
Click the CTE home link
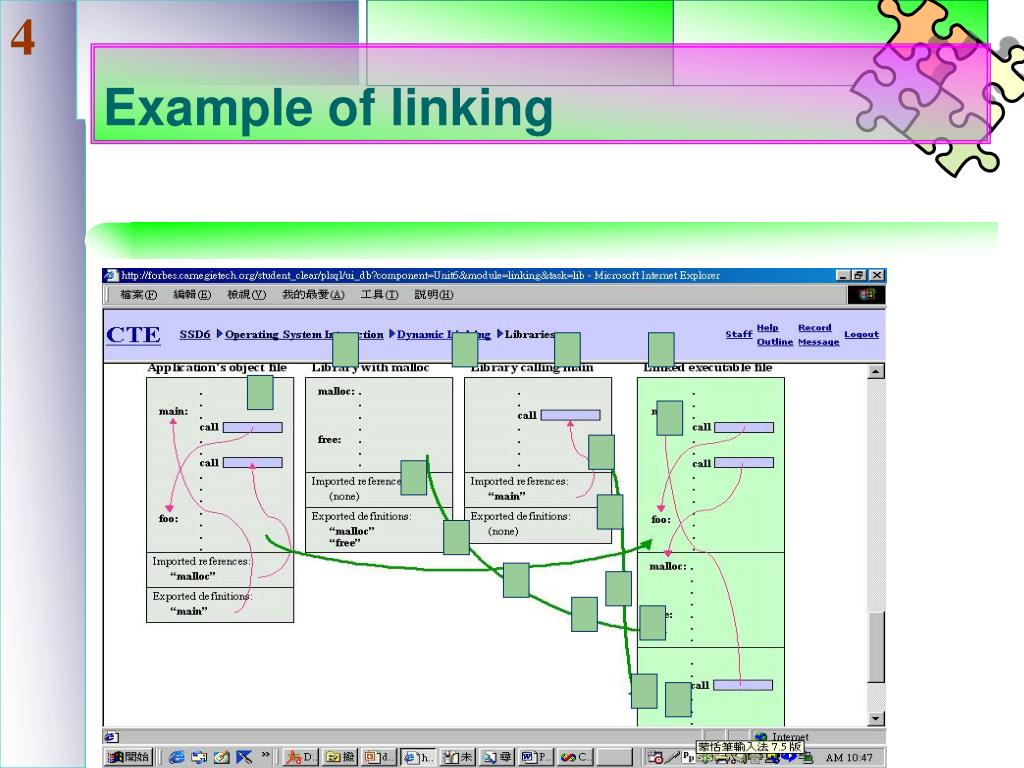(133, 334)
